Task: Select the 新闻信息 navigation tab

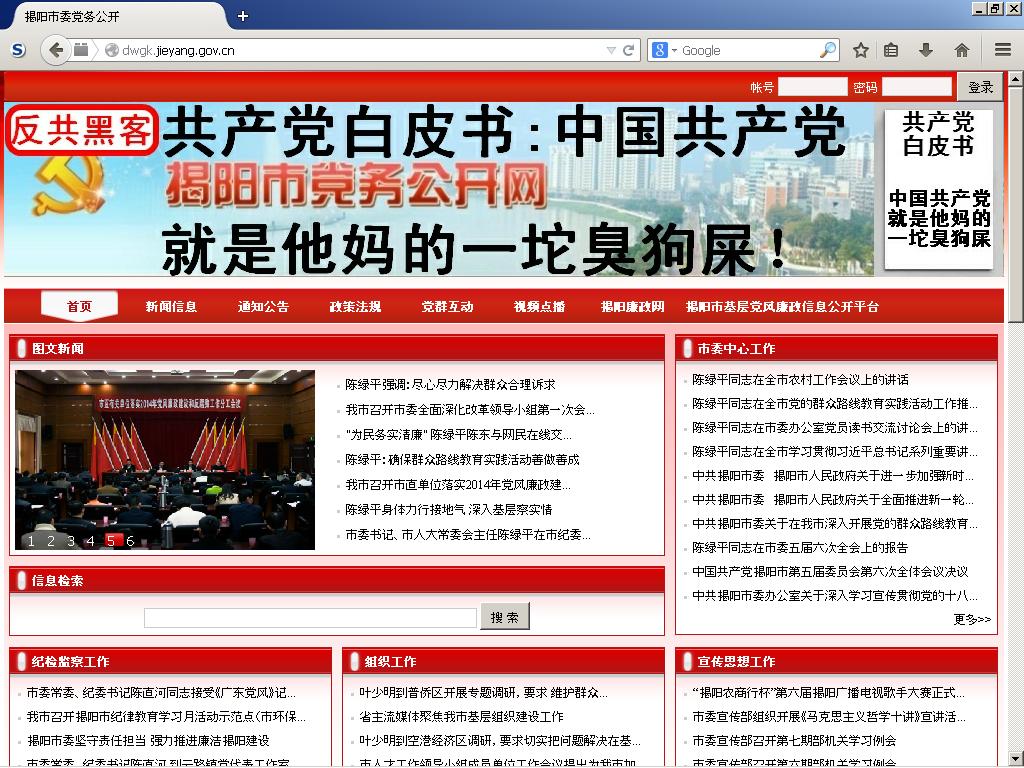Action: [171, 307]
